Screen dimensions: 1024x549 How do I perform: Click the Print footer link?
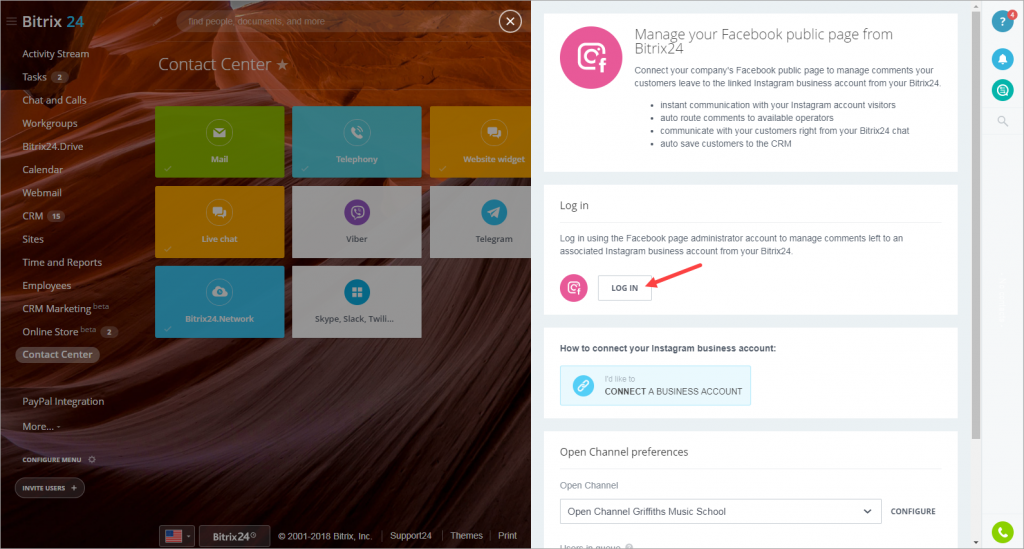point(507,535)
